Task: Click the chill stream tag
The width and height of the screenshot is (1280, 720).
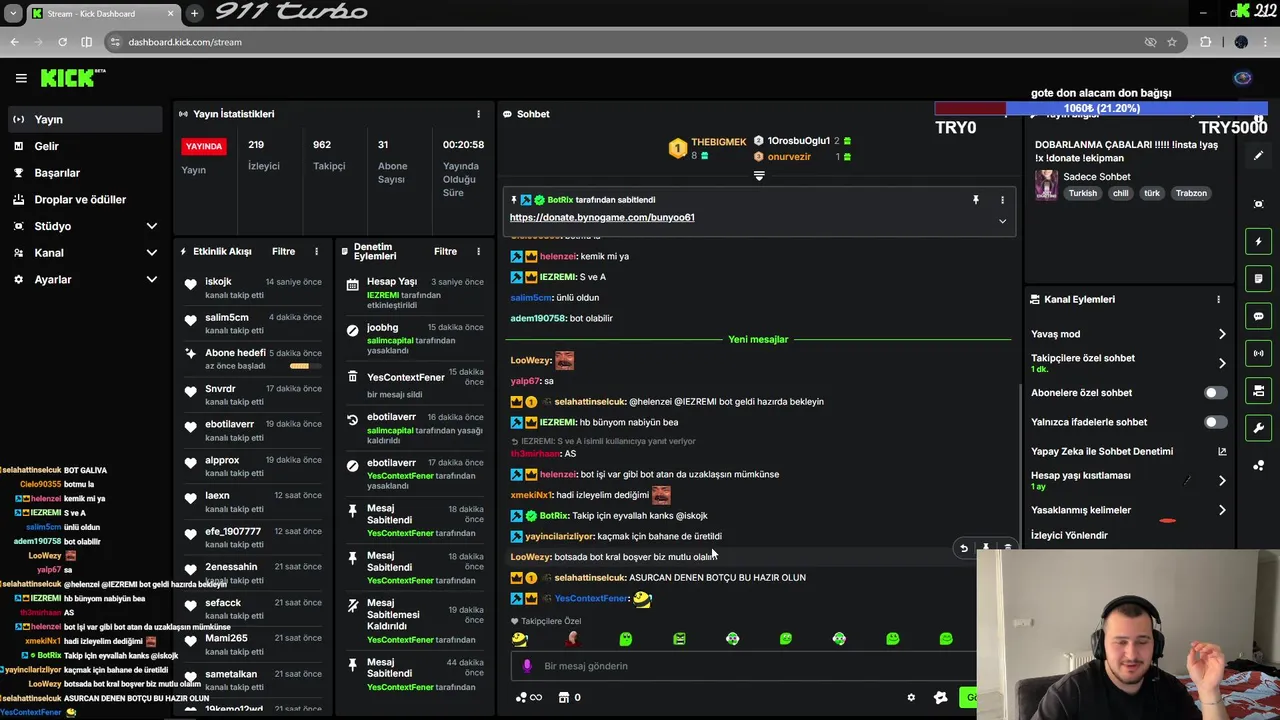Action: tap(1120, 193)
